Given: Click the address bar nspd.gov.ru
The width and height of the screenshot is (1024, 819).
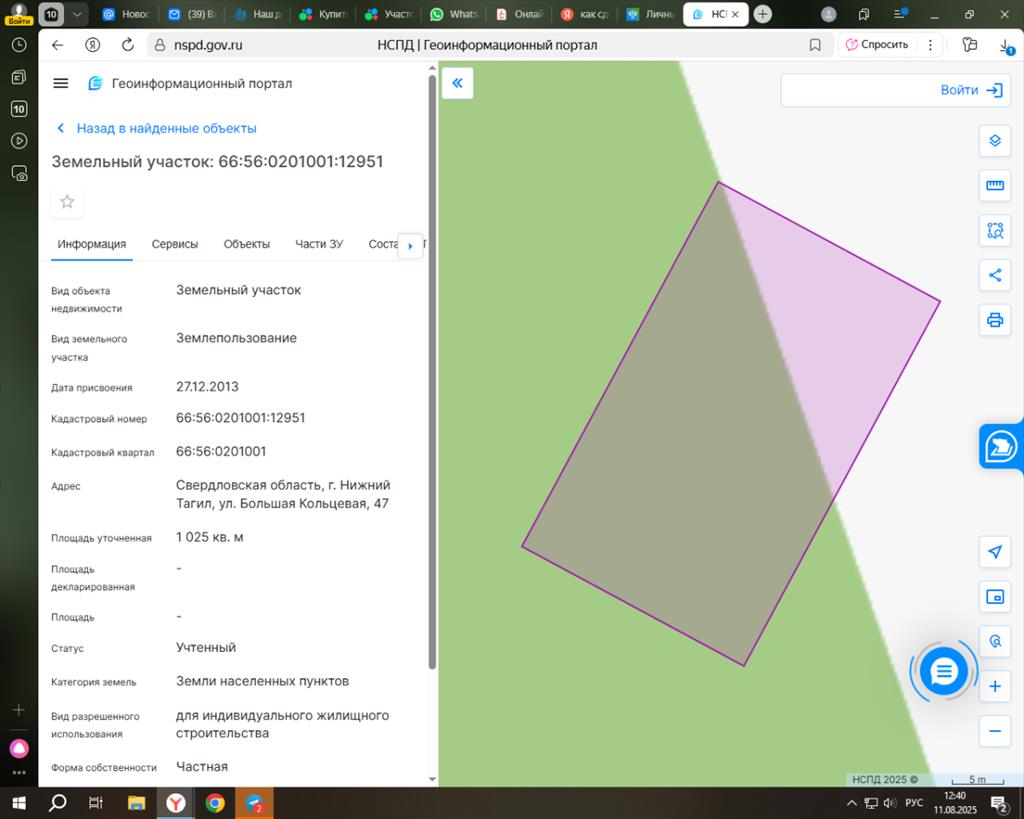Looking at the screenshot, I should click(210, 45).
